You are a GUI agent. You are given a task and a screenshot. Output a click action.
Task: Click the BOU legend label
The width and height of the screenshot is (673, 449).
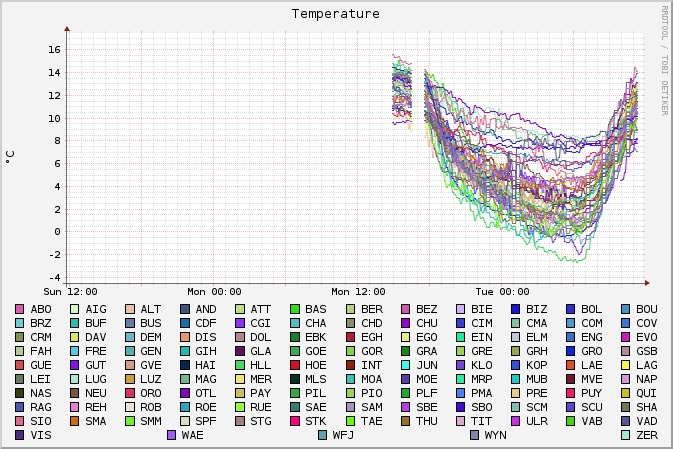point(647,309)
